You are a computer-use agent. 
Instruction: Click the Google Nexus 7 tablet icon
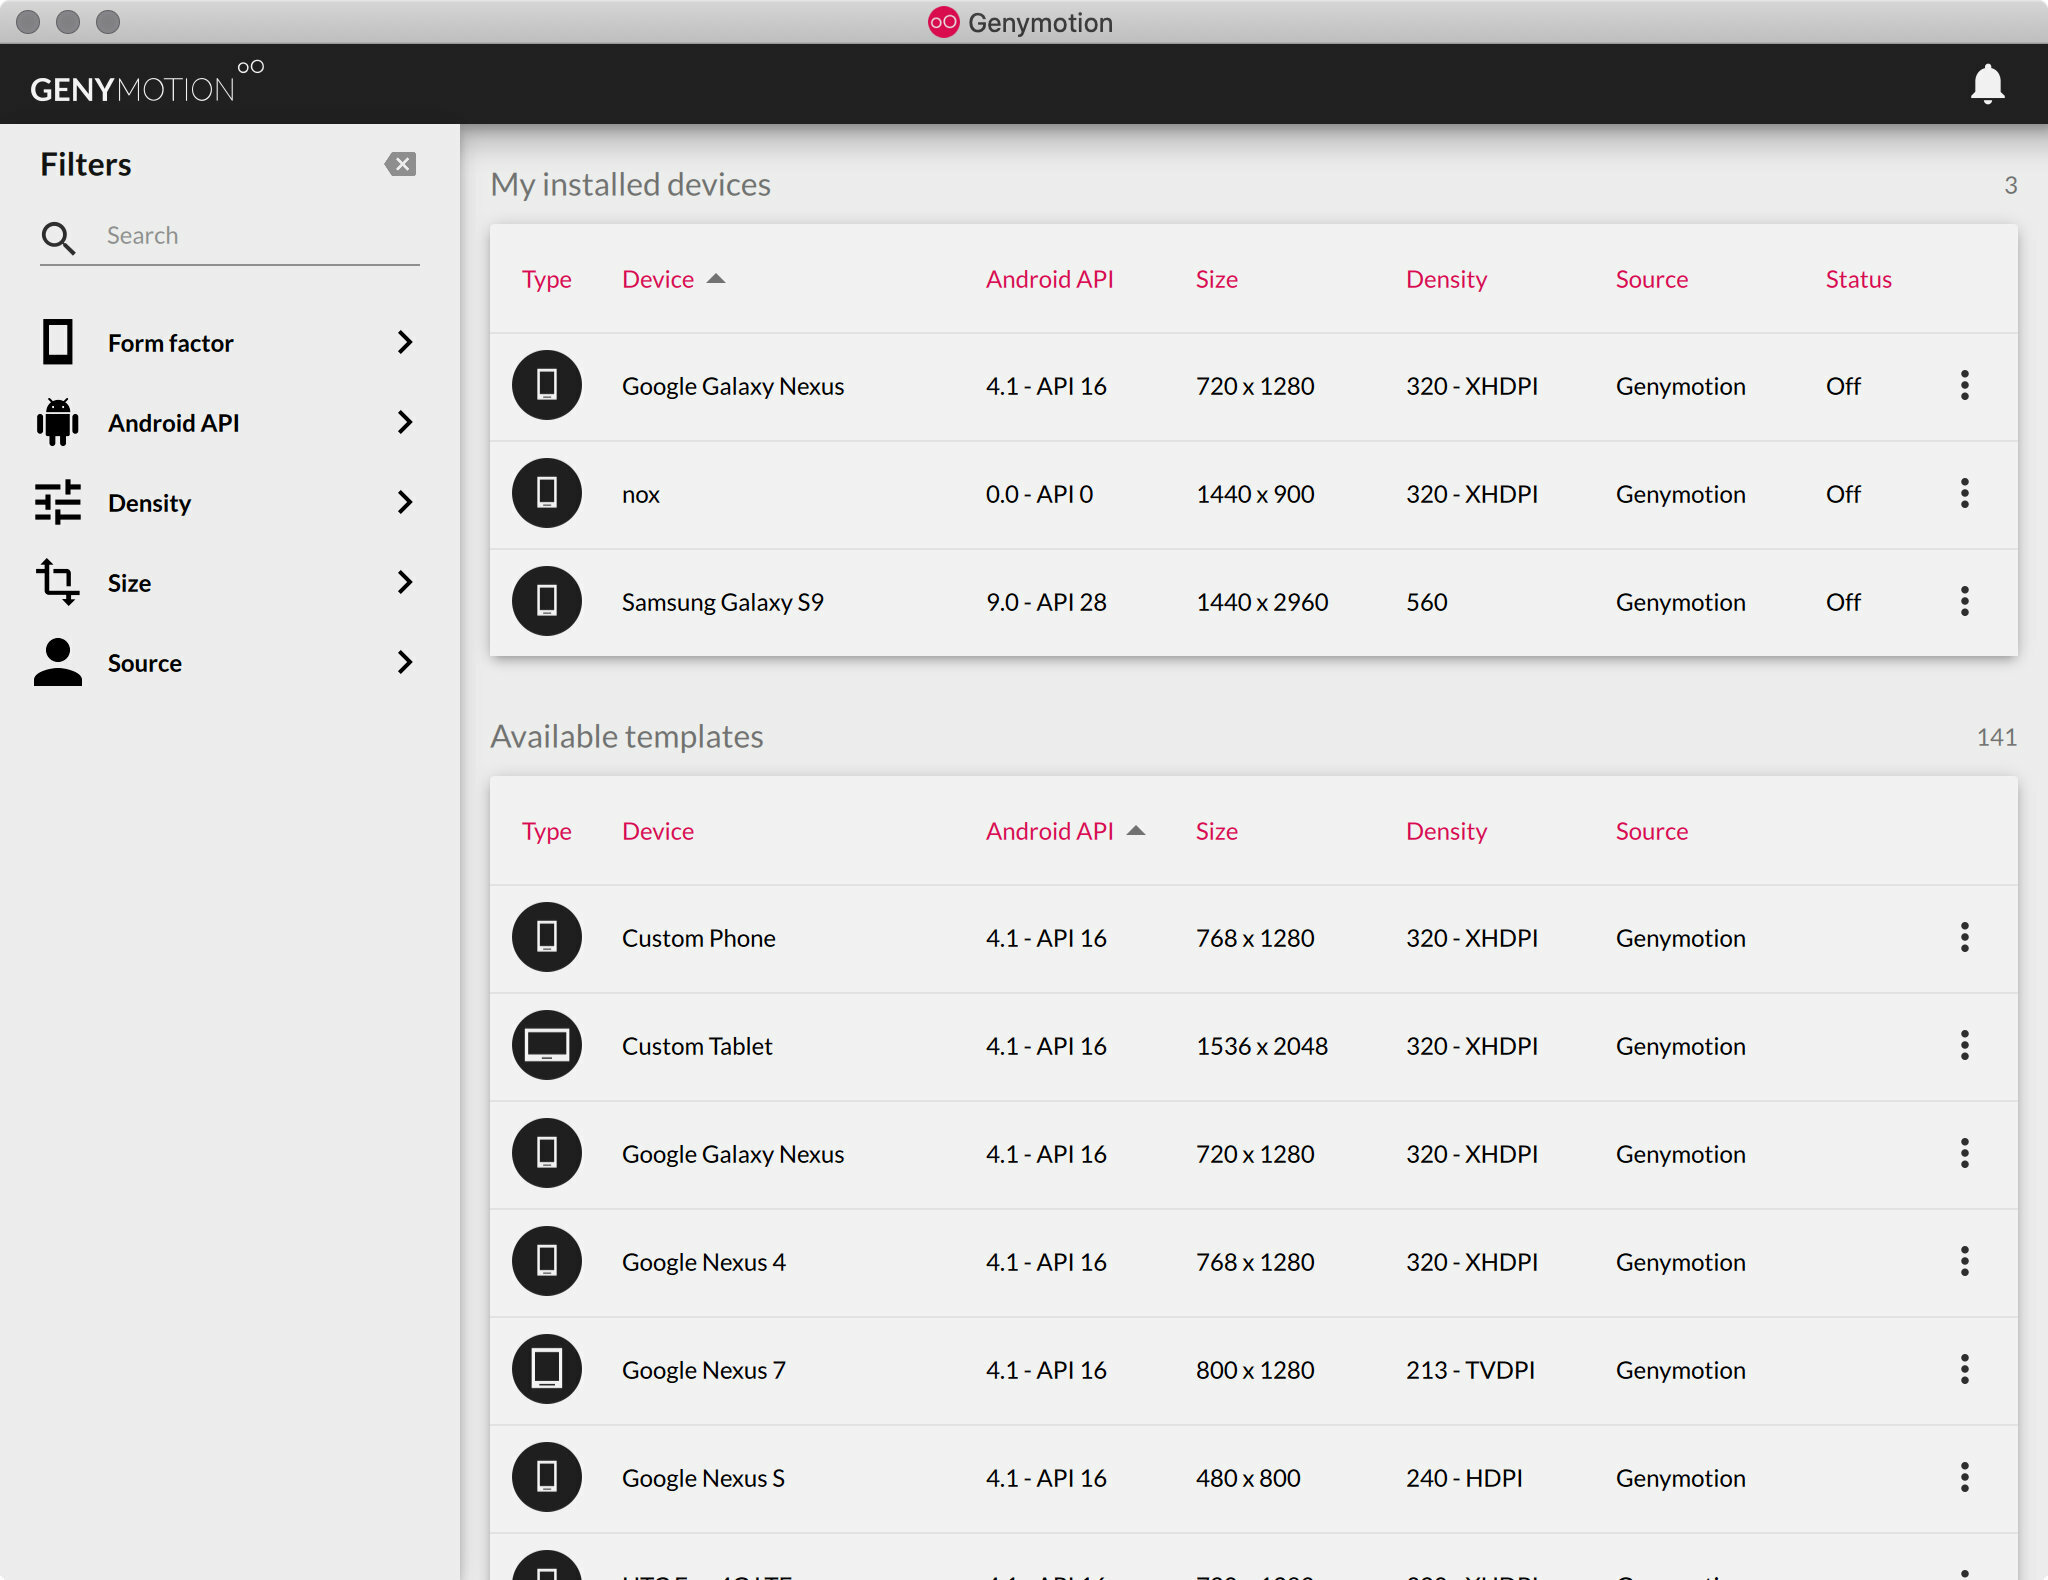coord(546,1370)
